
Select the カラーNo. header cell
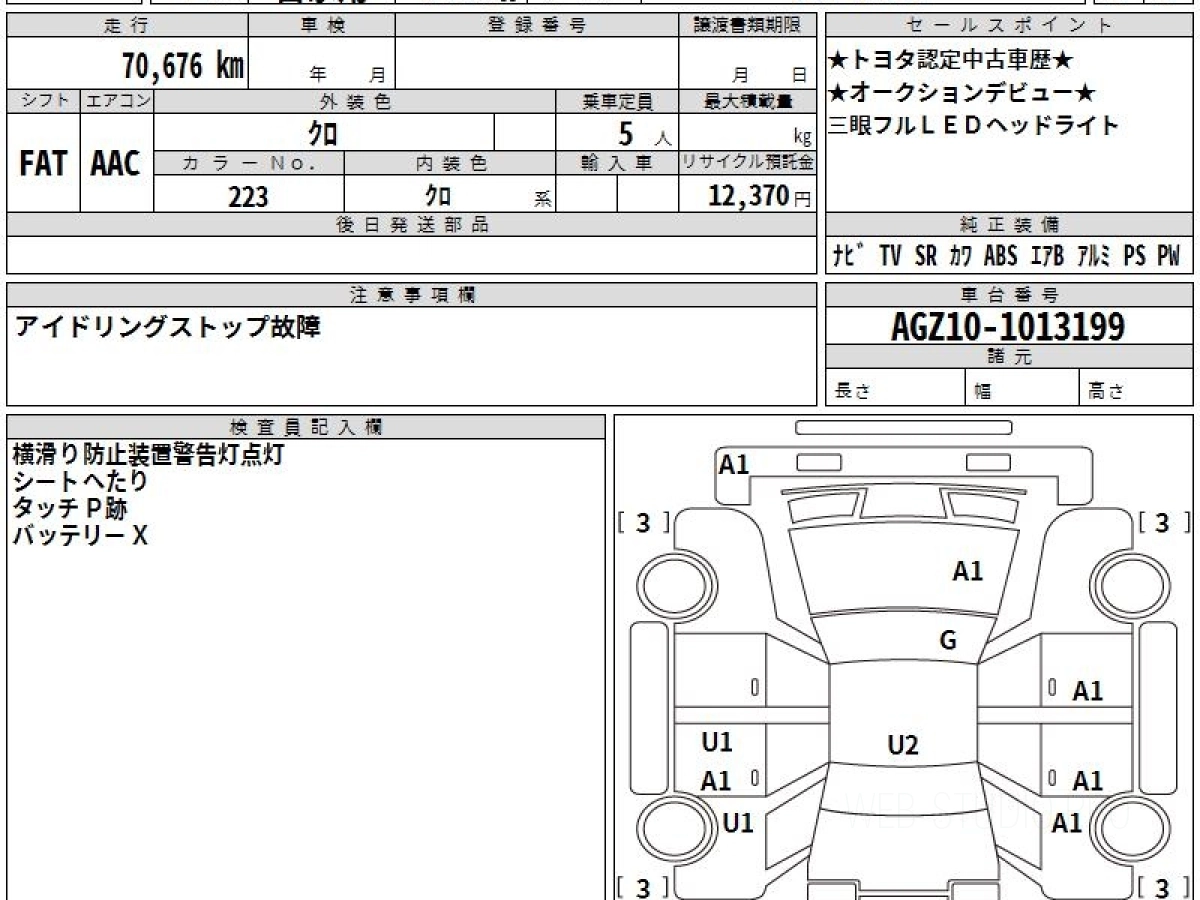pos(249,162)
